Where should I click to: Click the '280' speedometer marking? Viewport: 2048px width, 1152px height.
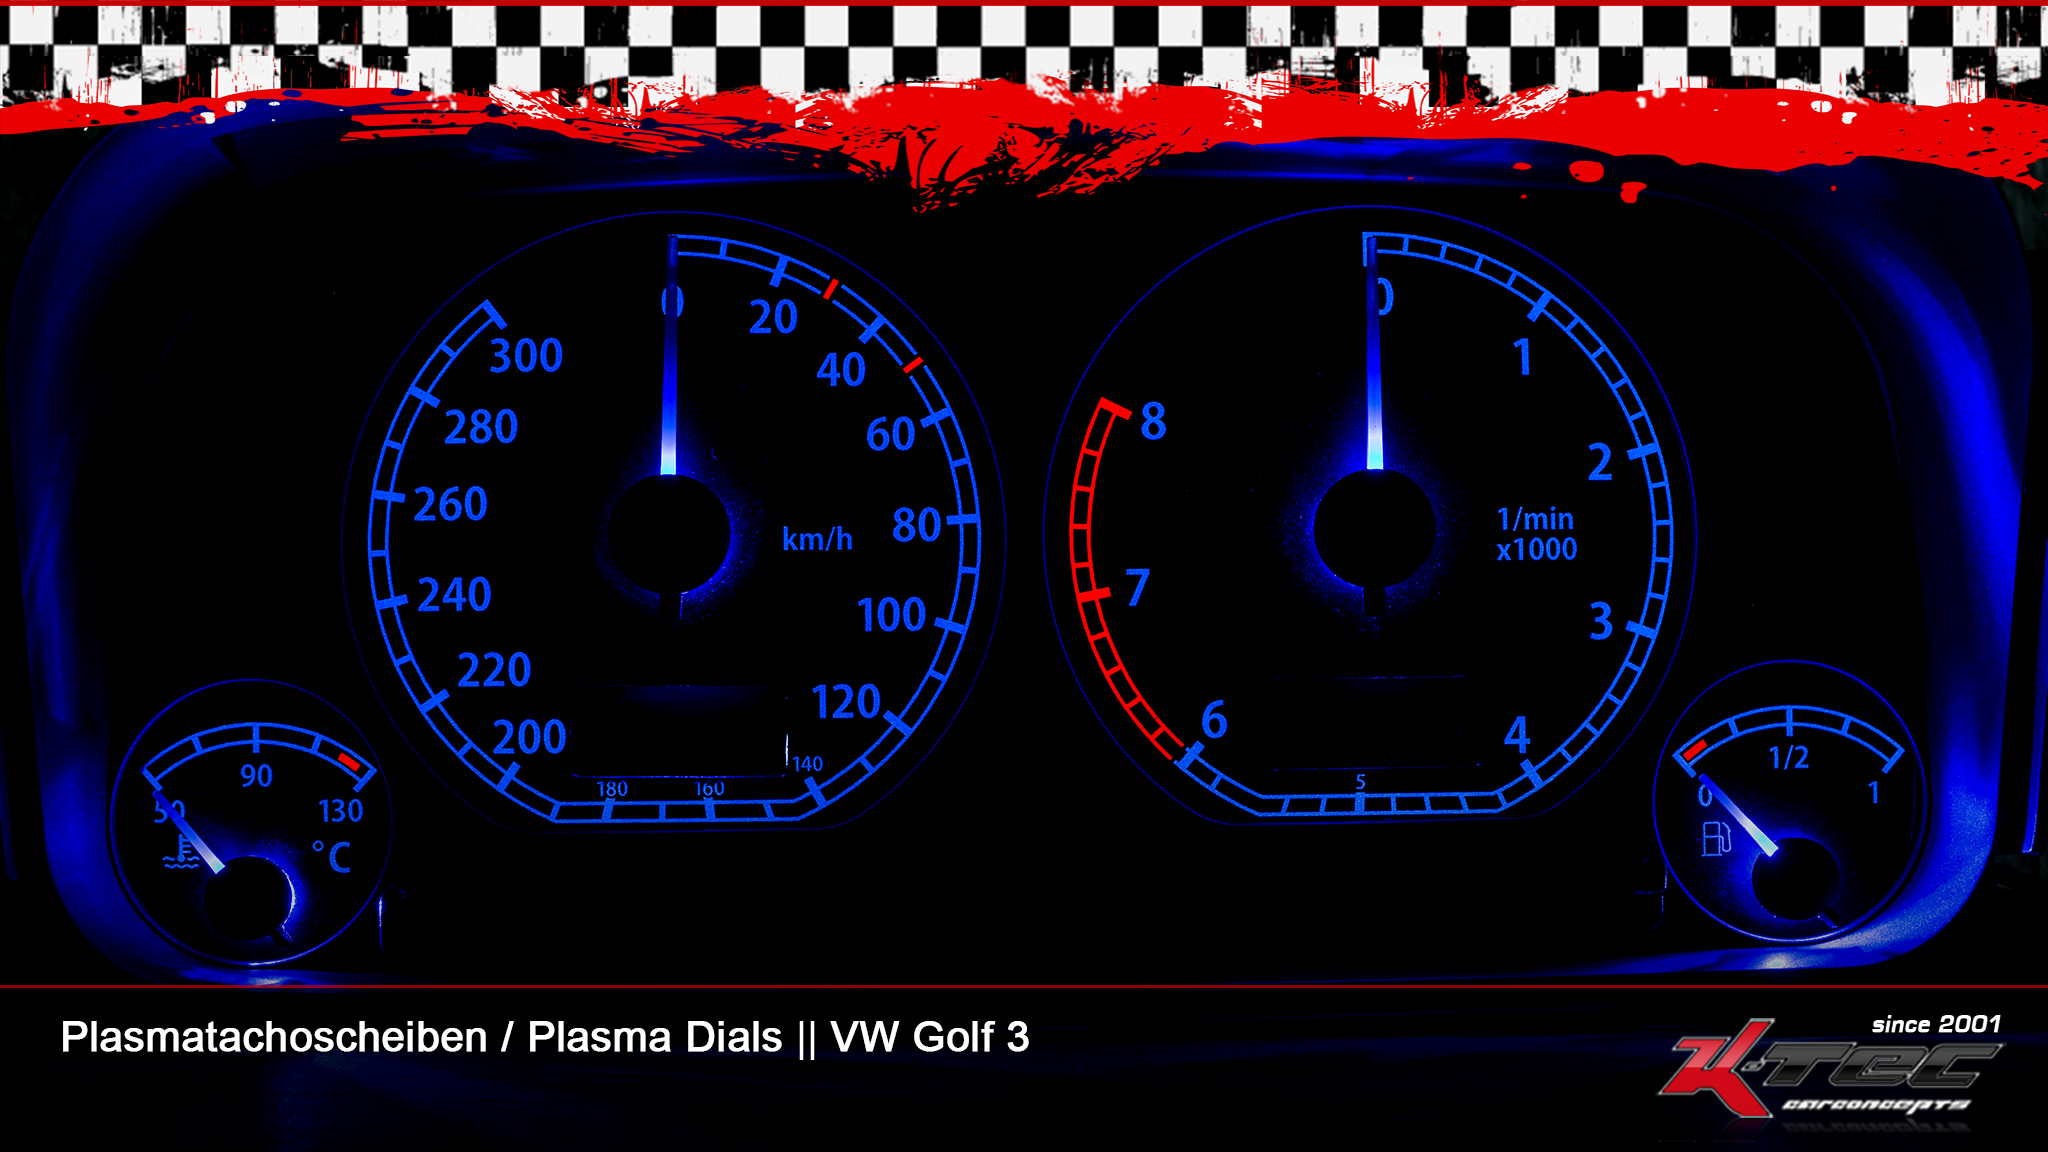[x=481, y=428]
